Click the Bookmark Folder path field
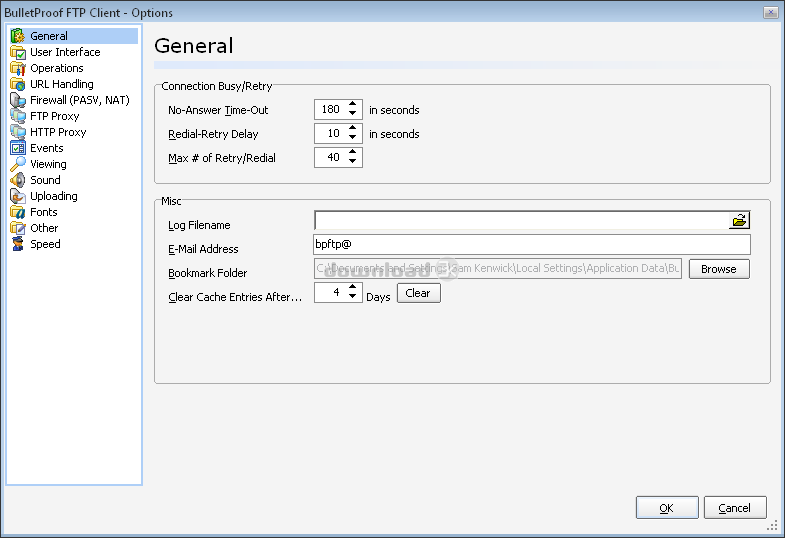Screen dimensions: 785x538 (x=498, y=269)
